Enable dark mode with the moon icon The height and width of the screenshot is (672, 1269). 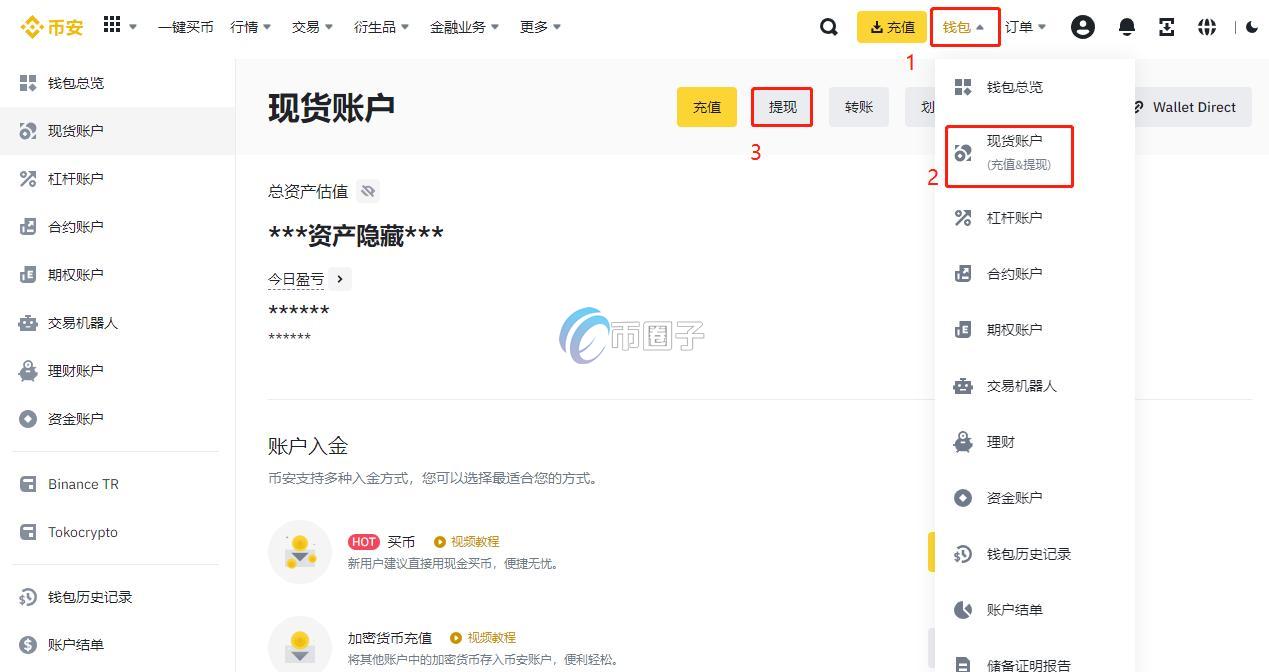click(1253, 27)
